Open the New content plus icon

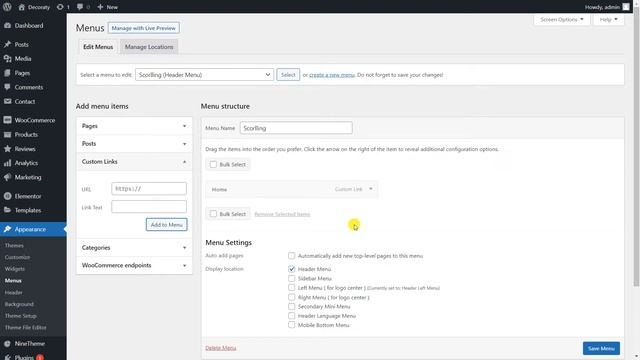coord(100,7)
